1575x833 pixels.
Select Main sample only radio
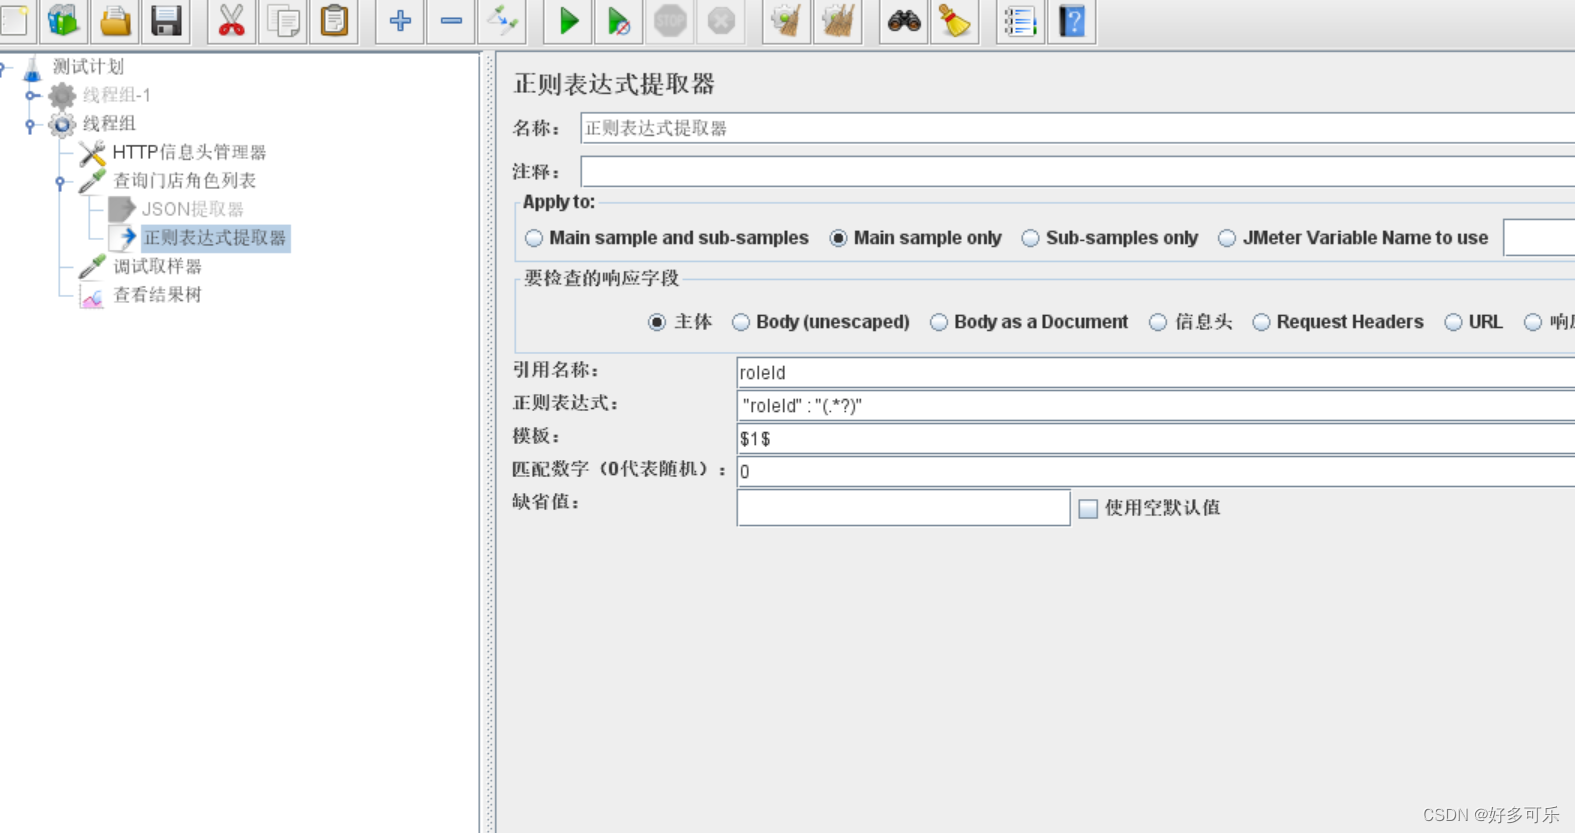tap(838, 238)
